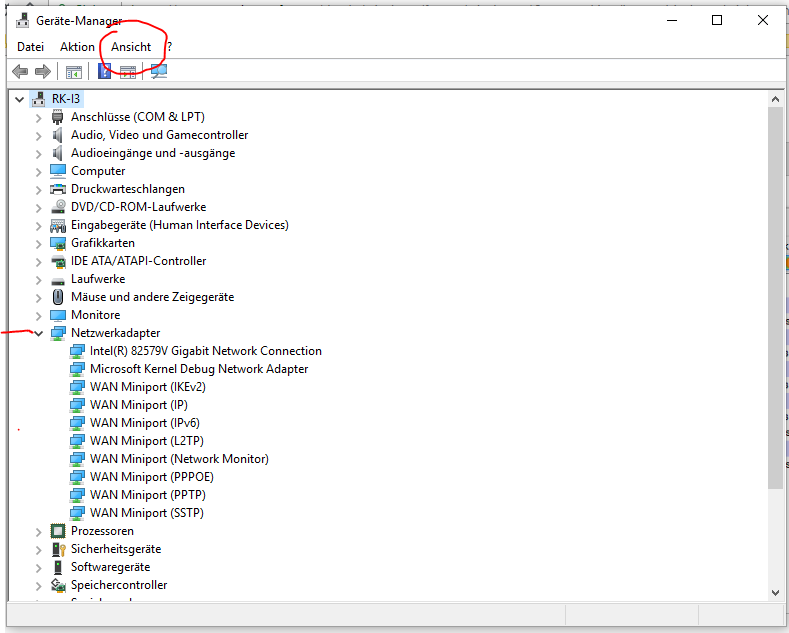Click the scrollbar down arrow
Viewport: 789px width, 633px height.
[x=775, y=593]
